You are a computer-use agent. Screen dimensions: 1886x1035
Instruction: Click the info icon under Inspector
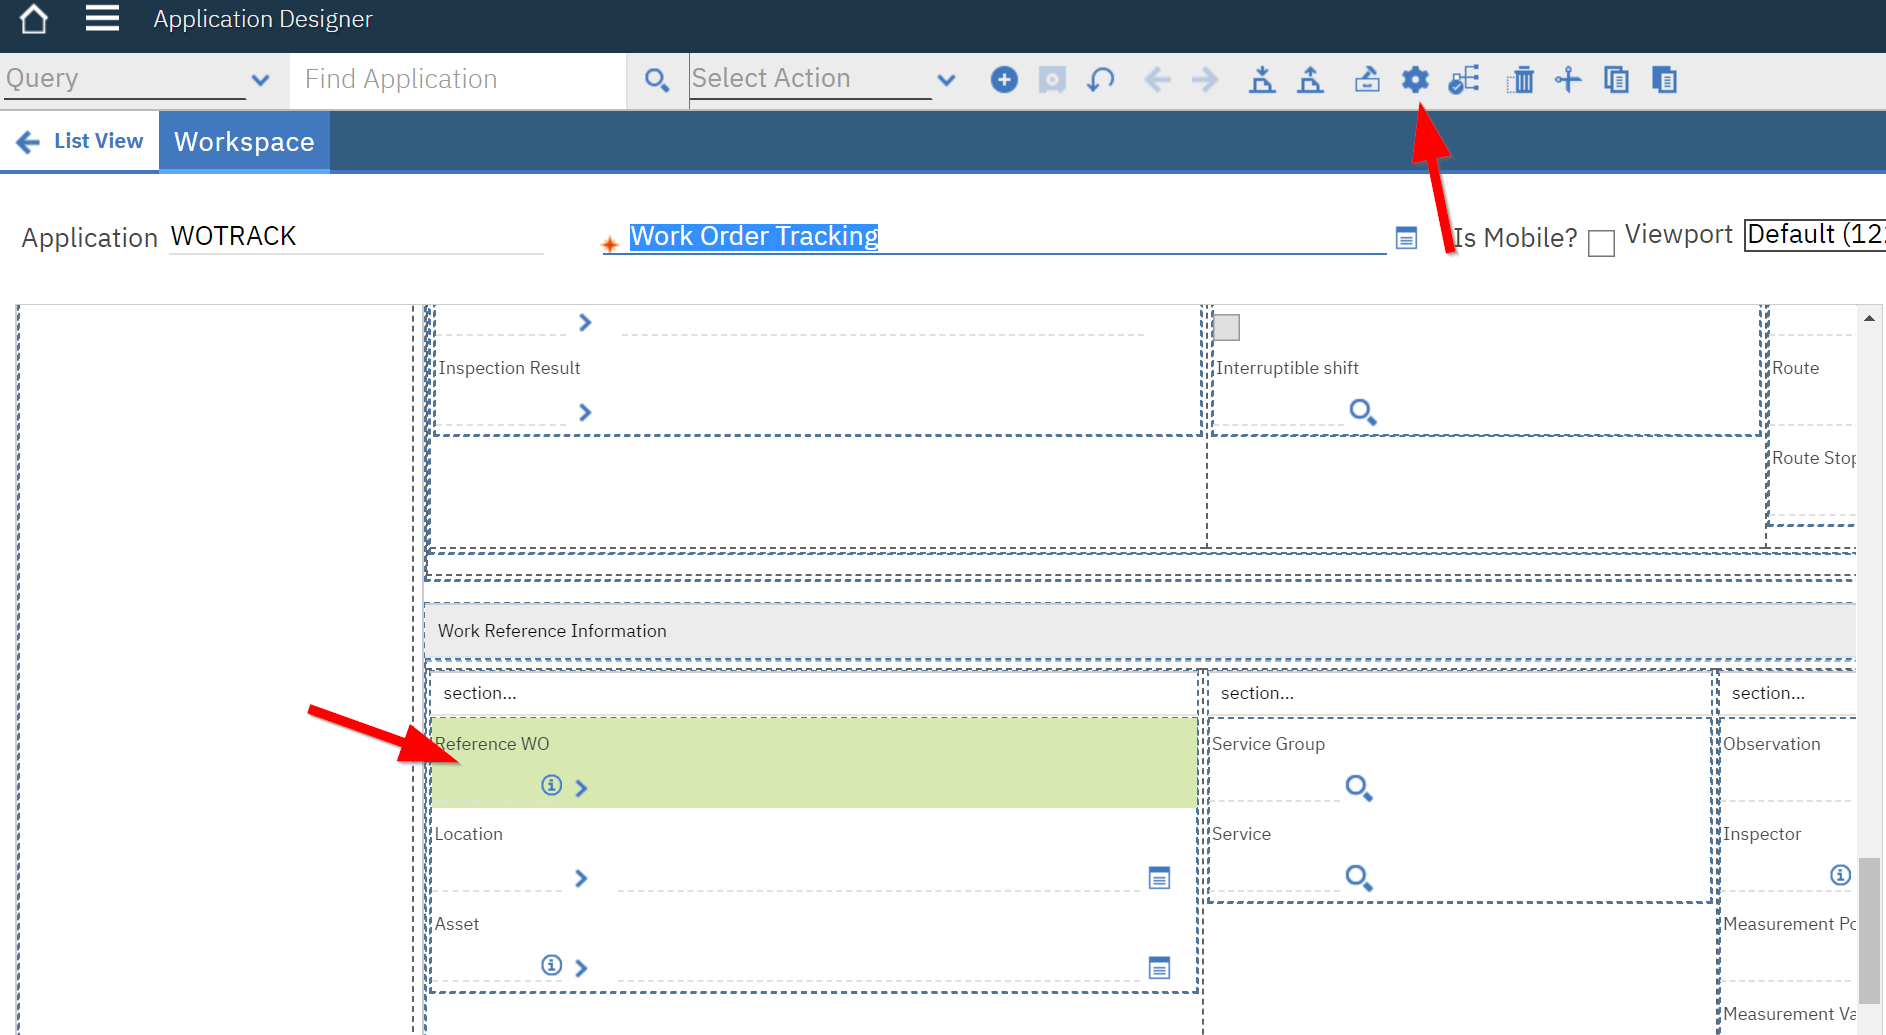[1840, 875]
